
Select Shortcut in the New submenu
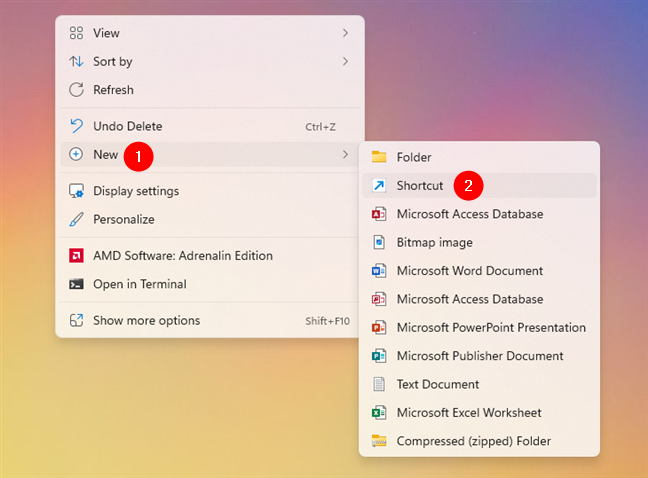click(x=479, y=185)
